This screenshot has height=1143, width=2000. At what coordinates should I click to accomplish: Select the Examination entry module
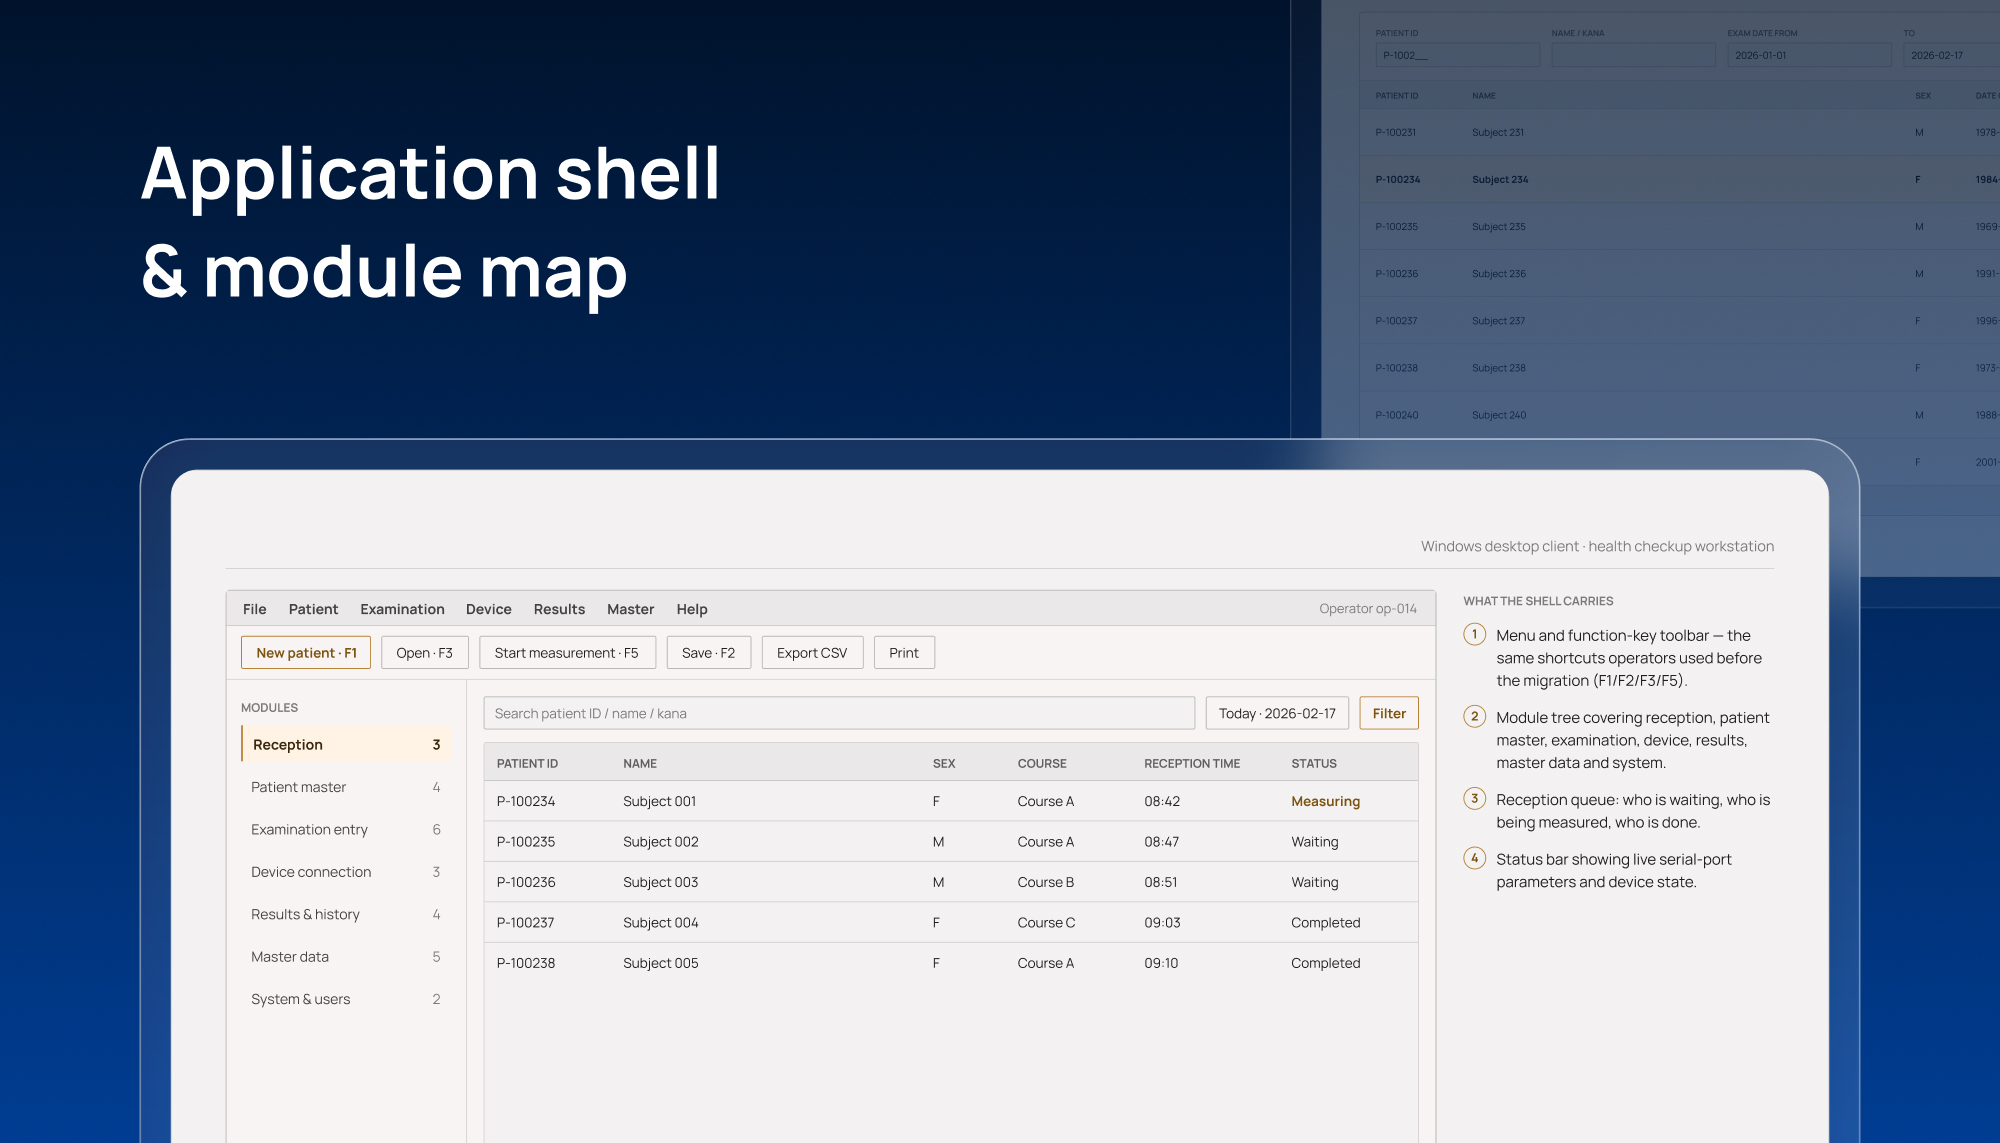pos(346,829)
